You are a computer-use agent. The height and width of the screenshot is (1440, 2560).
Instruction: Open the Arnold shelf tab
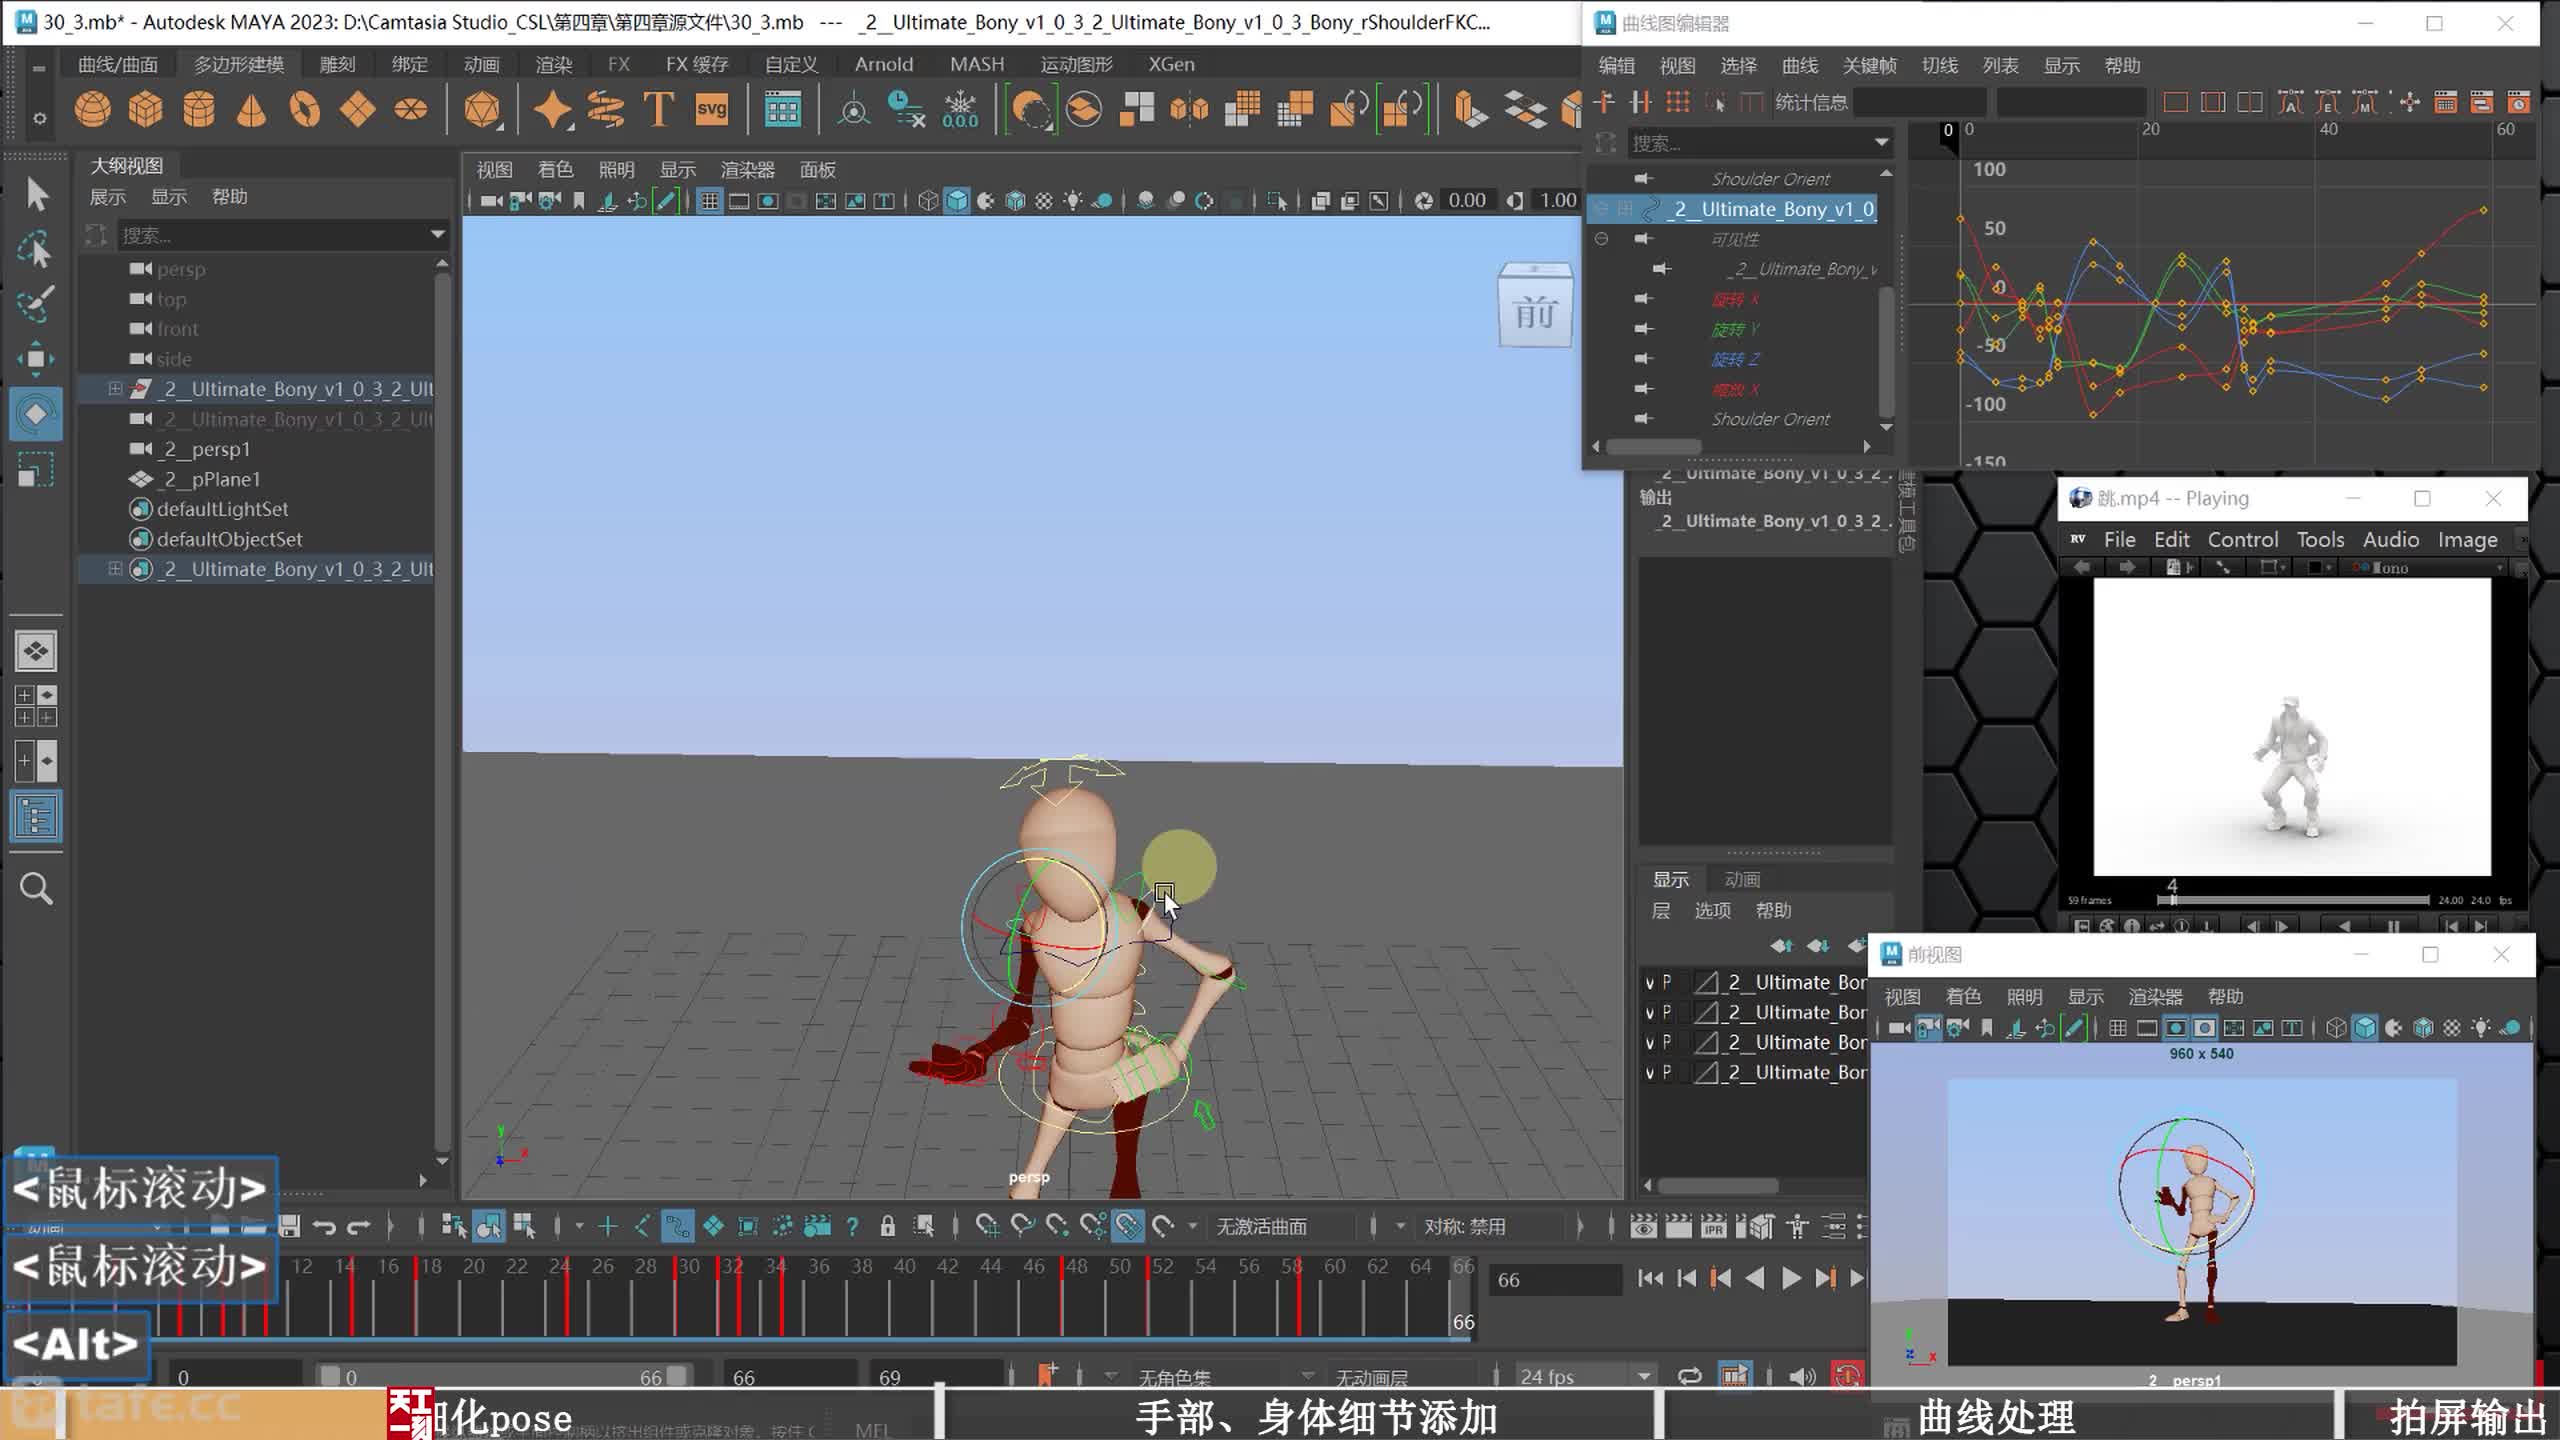(x=883, y=64)
